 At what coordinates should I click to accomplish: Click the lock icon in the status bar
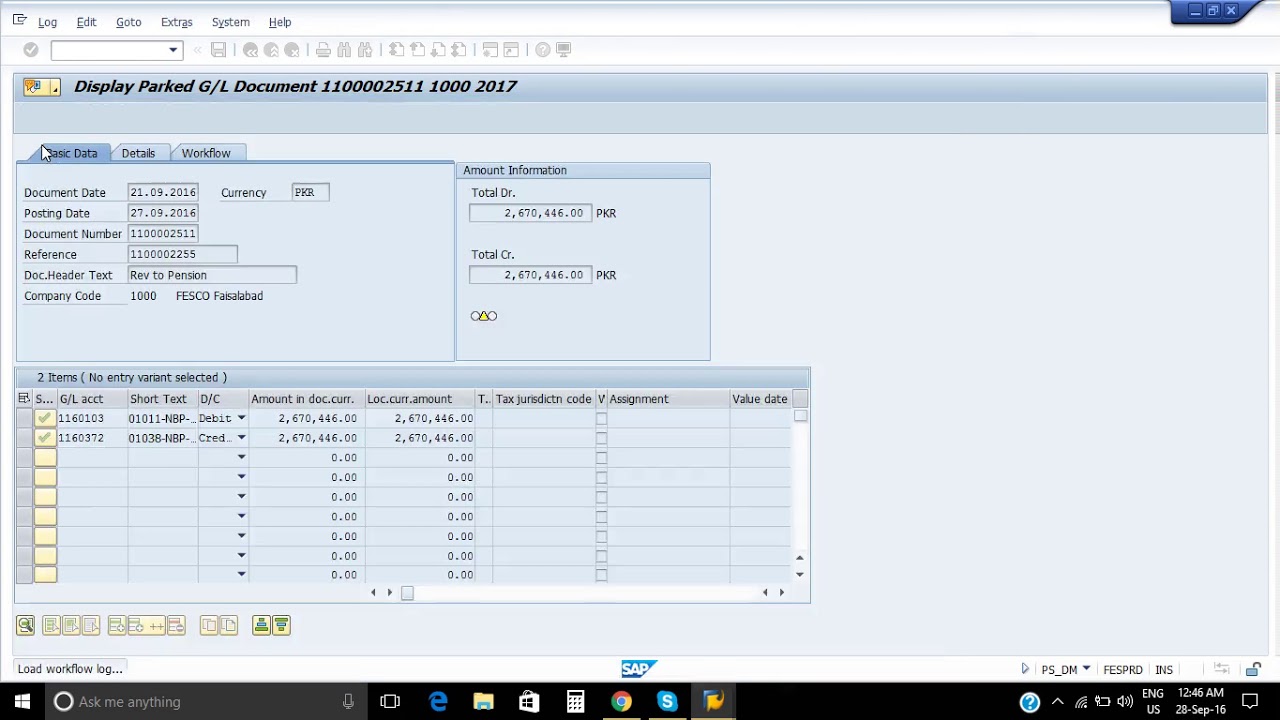click(1253, 669)
